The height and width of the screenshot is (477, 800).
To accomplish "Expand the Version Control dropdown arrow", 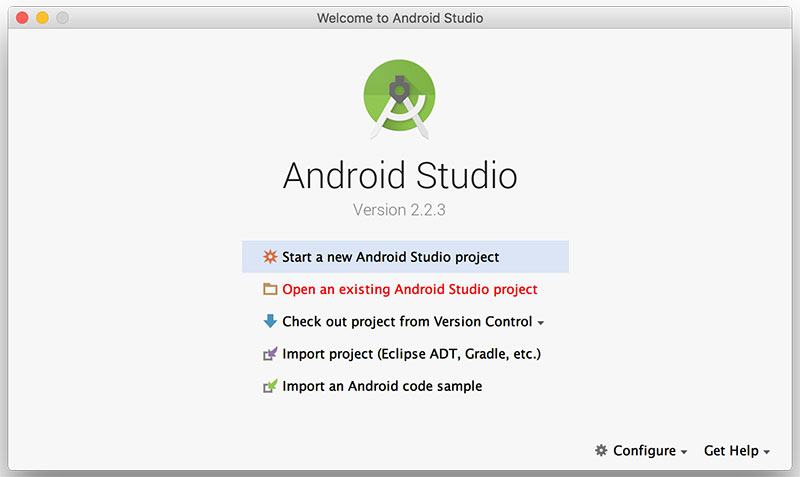I will [541, 323].
